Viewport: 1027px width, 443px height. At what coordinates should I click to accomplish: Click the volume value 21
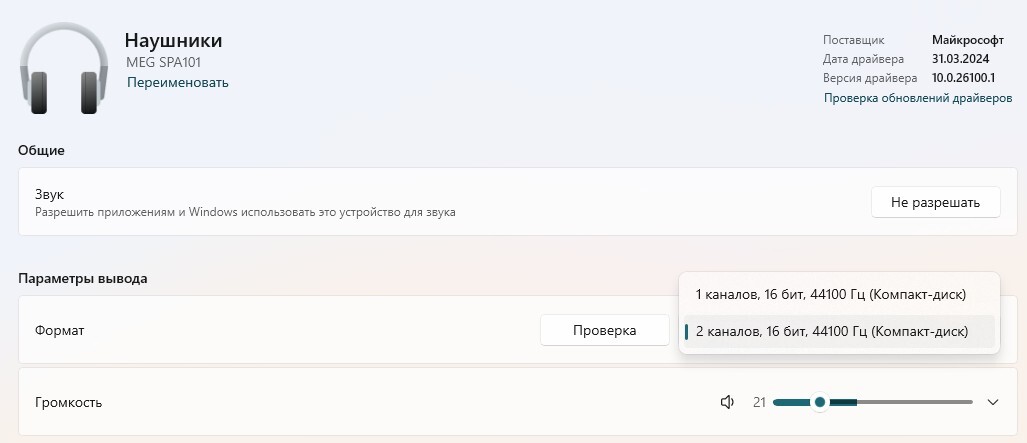759,402
